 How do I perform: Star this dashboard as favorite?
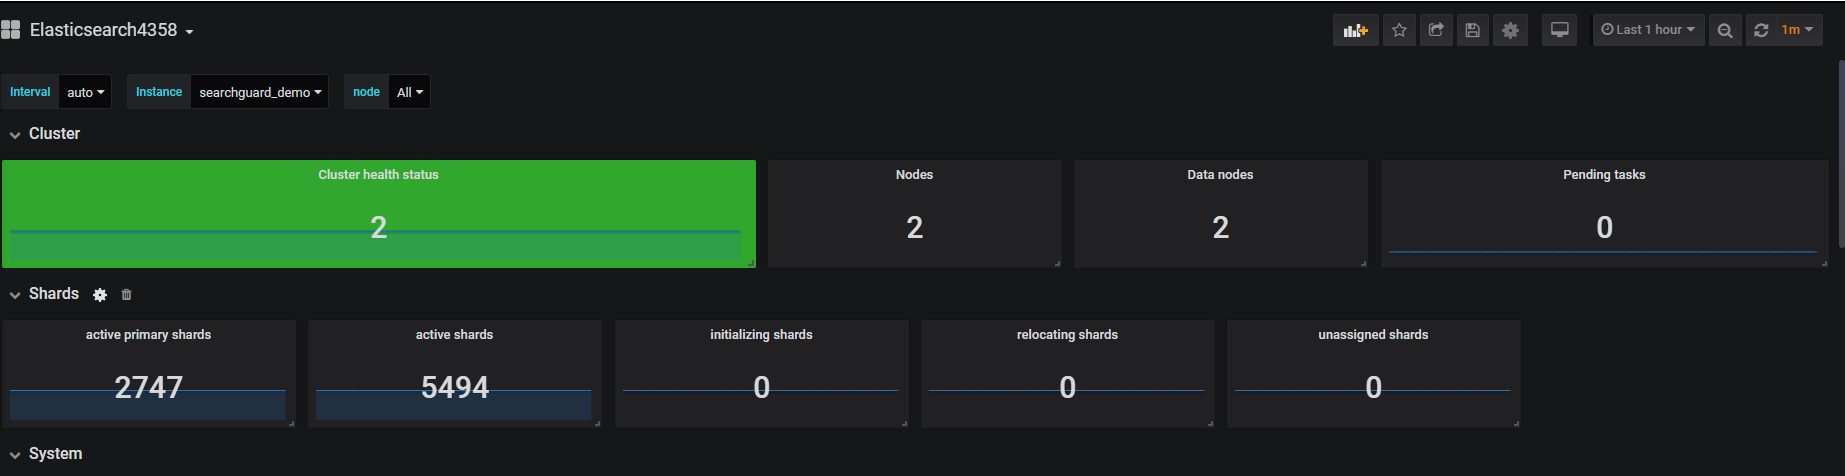pos(1399,30)
